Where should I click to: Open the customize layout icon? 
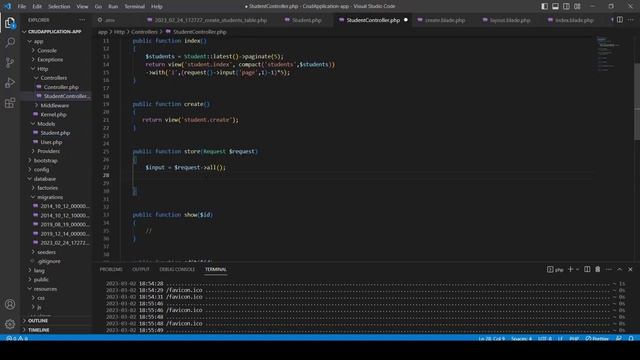click(577, 6)
